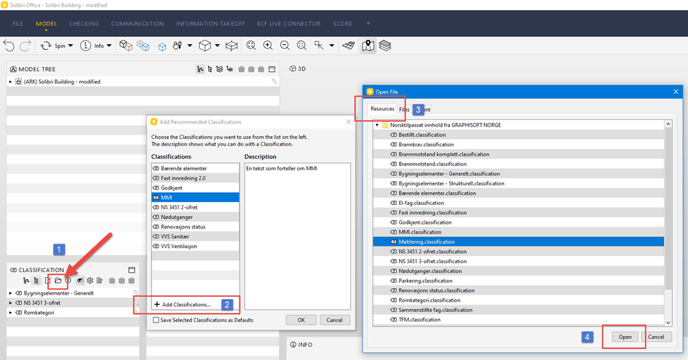This screenshot has width=688, height=360.
Task: Click the window icon in Model Tree header
Action: pos(272,69)
